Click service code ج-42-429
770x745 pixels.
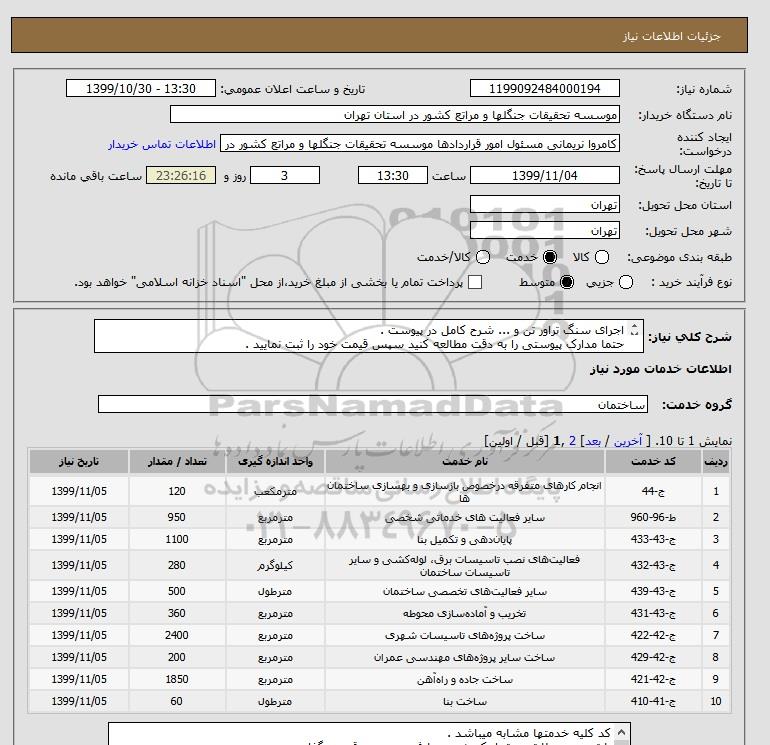(653, 657)
